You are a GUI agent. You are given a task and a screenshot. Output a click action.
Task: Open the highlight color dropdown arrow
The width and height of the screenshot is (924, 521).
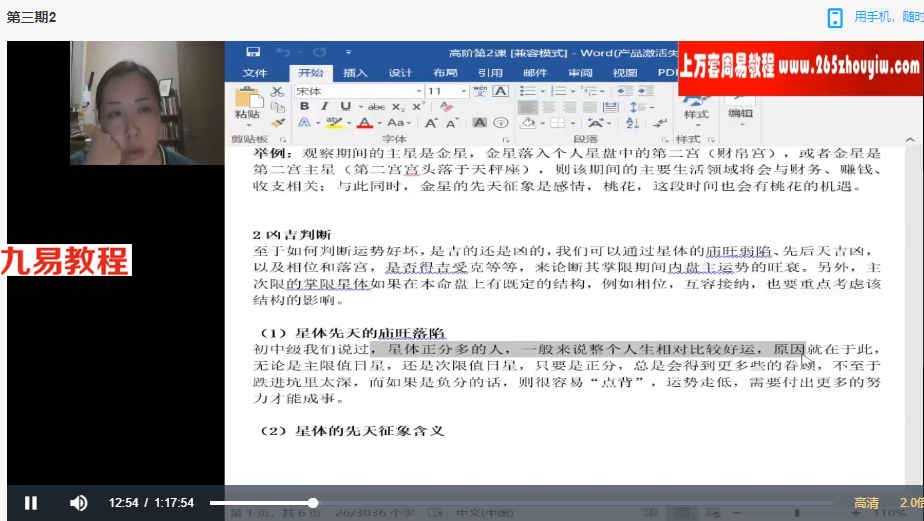[349, 123]
